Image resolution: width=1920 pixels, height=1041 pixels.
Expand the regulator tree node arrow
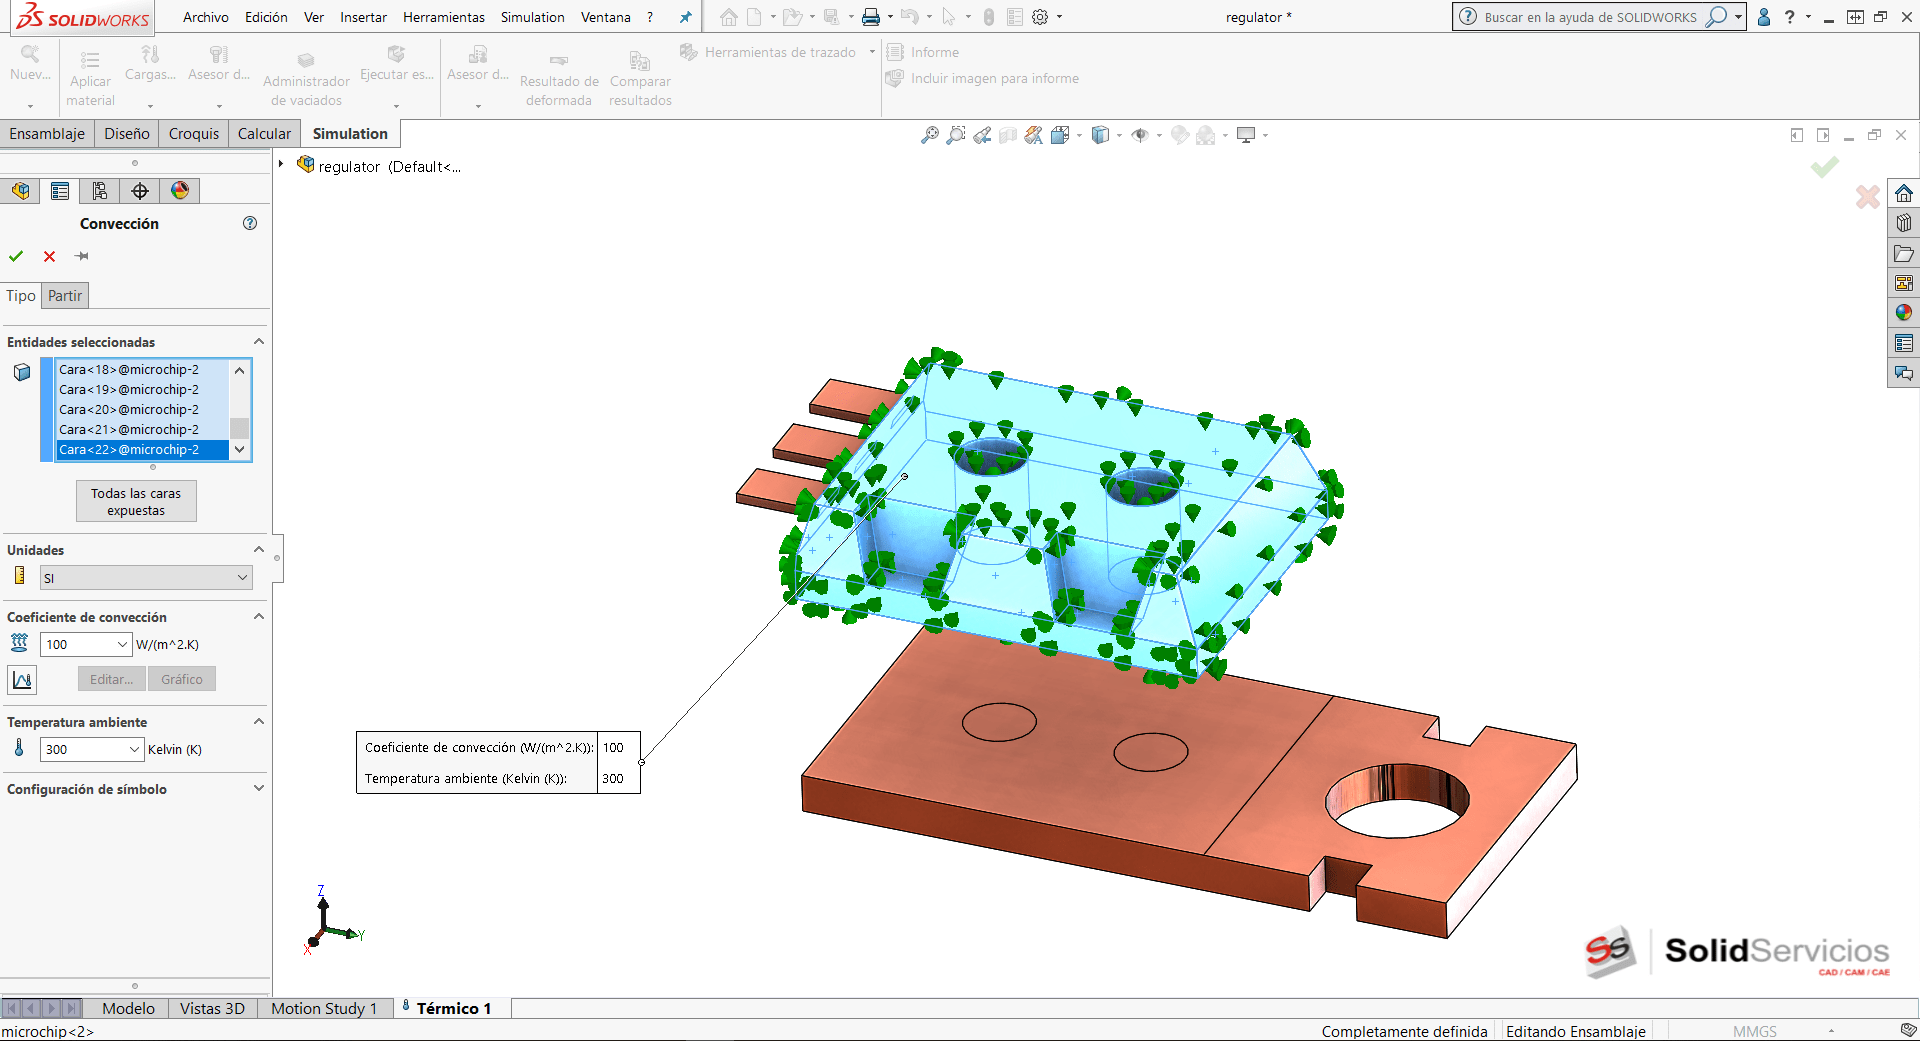pos(281,165)
